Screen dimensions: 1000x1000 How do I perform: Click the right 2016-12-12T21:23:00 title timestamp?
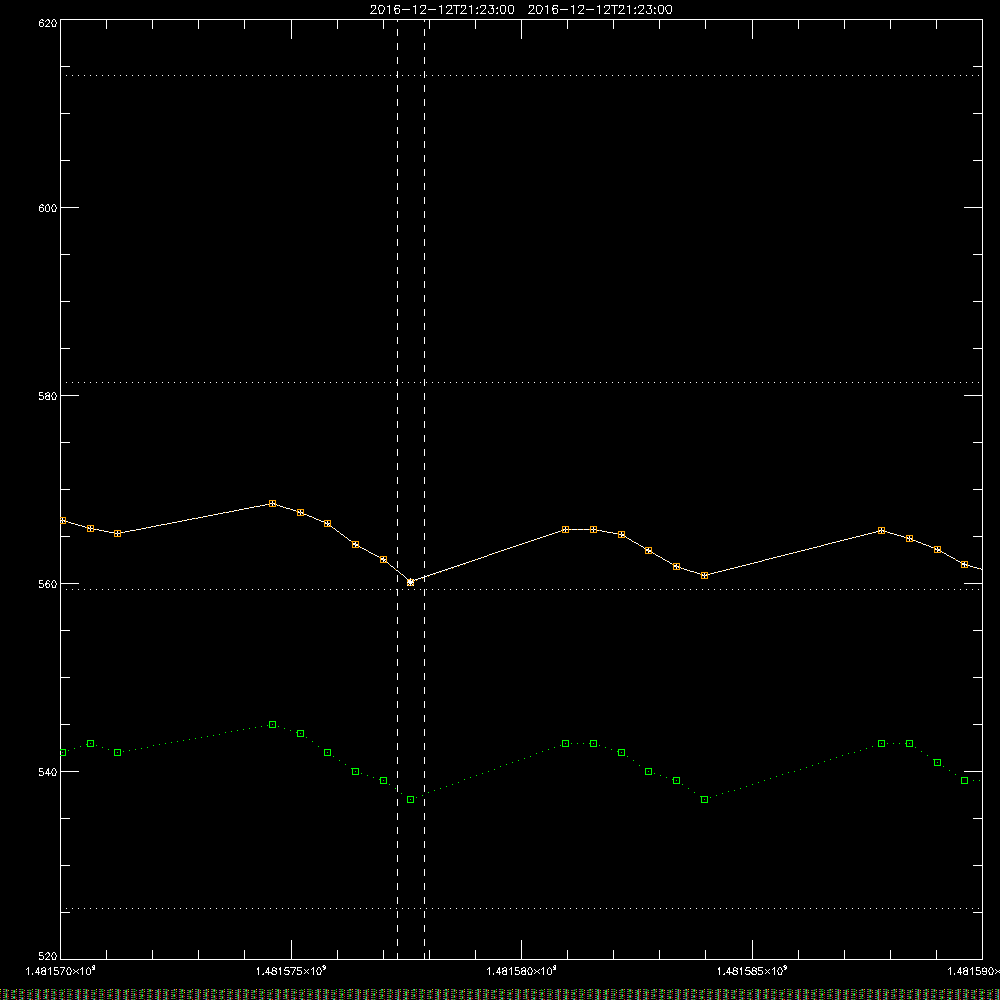tap(600, 10)
